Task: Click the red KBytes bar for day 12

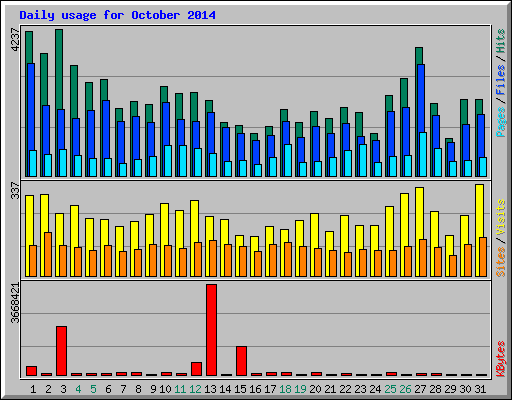Action: coord(196,369)
